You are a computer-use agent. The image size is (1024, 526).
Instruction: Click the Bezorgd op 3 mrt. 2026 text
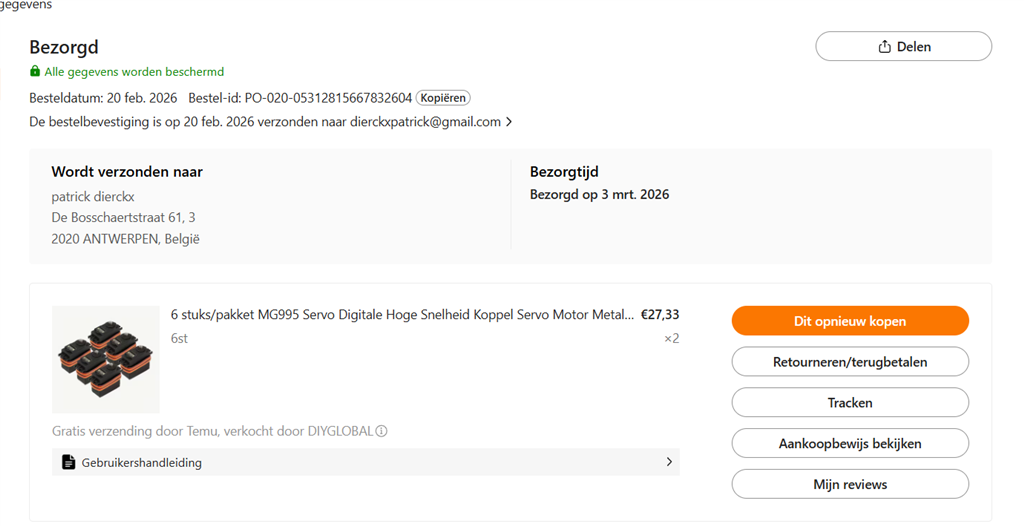[599, 194]
